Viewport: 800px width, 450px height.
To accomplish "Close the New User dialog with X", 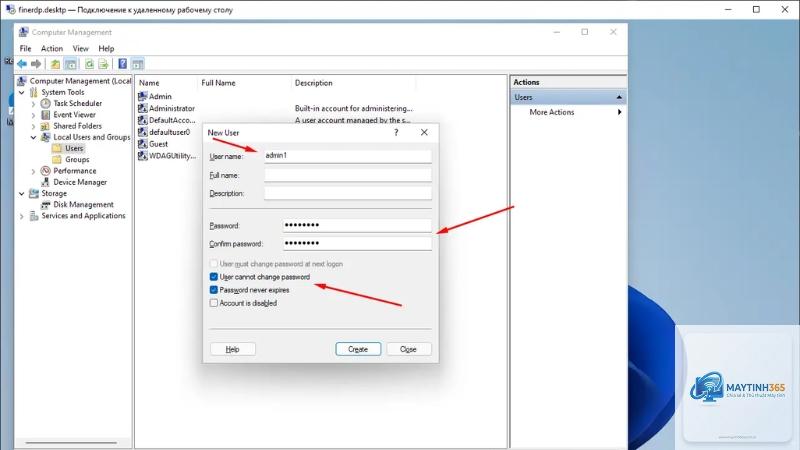I will [424, 132].
